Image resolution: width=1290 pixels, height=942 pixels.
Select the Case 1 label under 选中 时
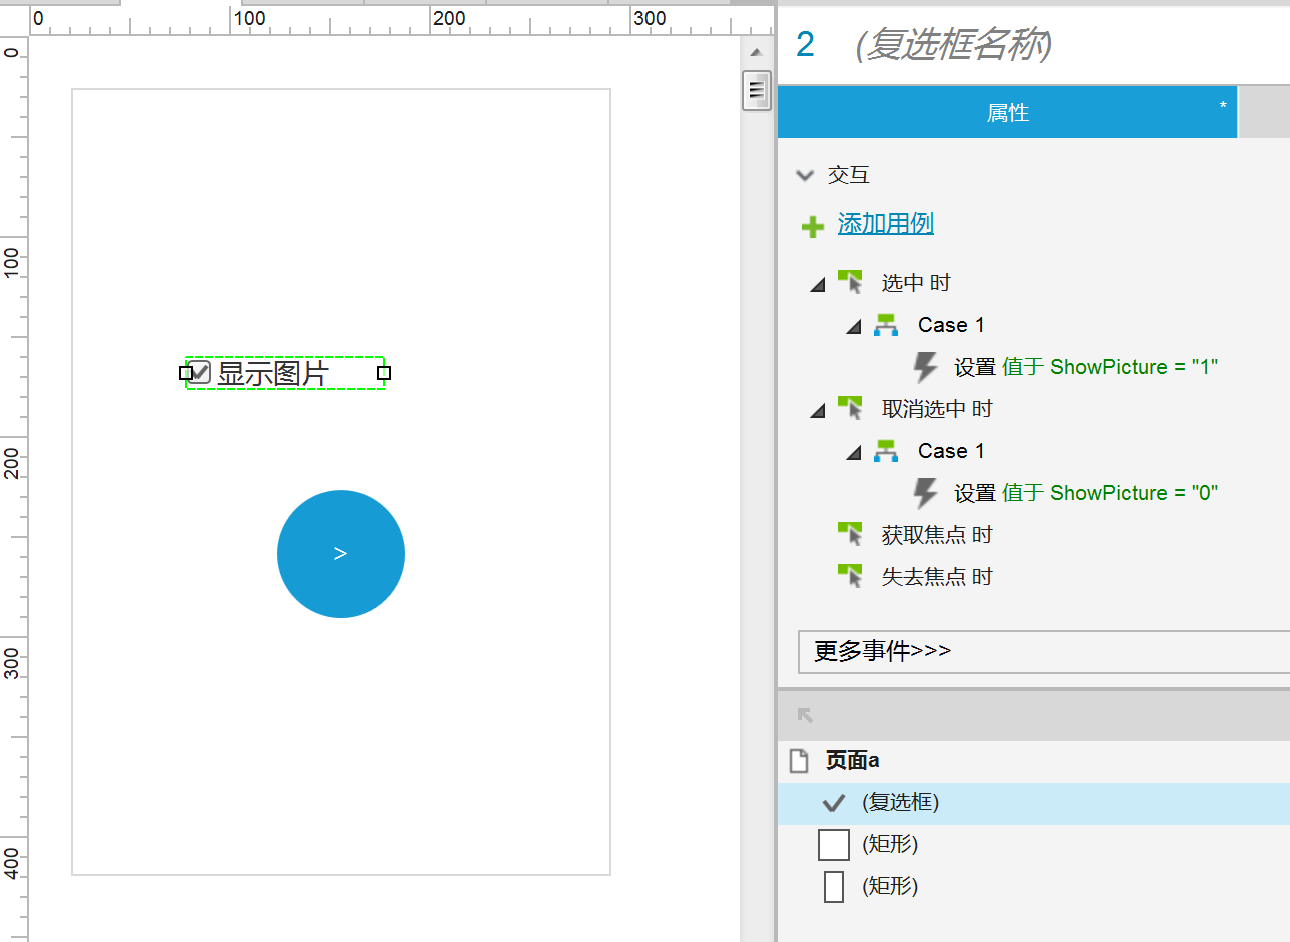click(x=951, y=325)
